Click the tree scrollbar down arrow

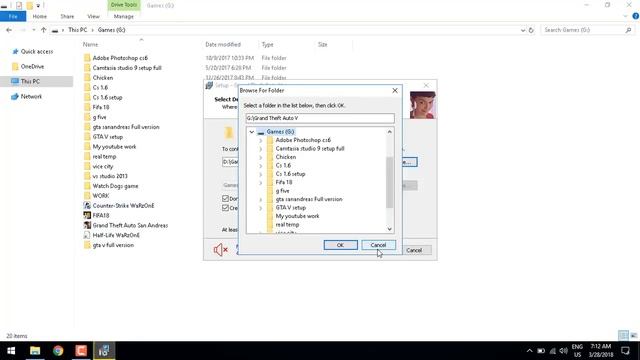(x=389, y=229)
